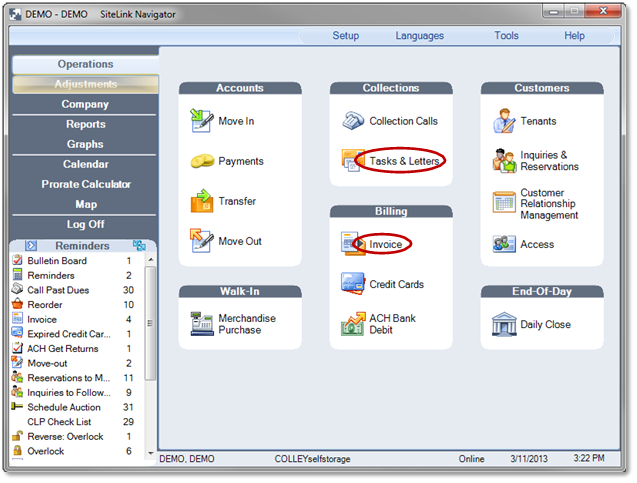Image resolution: width=637 pixels, height=483 pixels.
Task: Log Off from the sidebar
Action: 85,224
